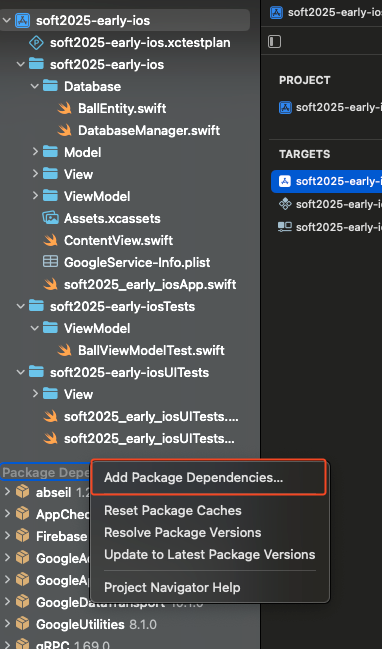Open Project Navigator Help
Image resolution: width=382 pixels, height=649 pixels.
coord(172,587)
